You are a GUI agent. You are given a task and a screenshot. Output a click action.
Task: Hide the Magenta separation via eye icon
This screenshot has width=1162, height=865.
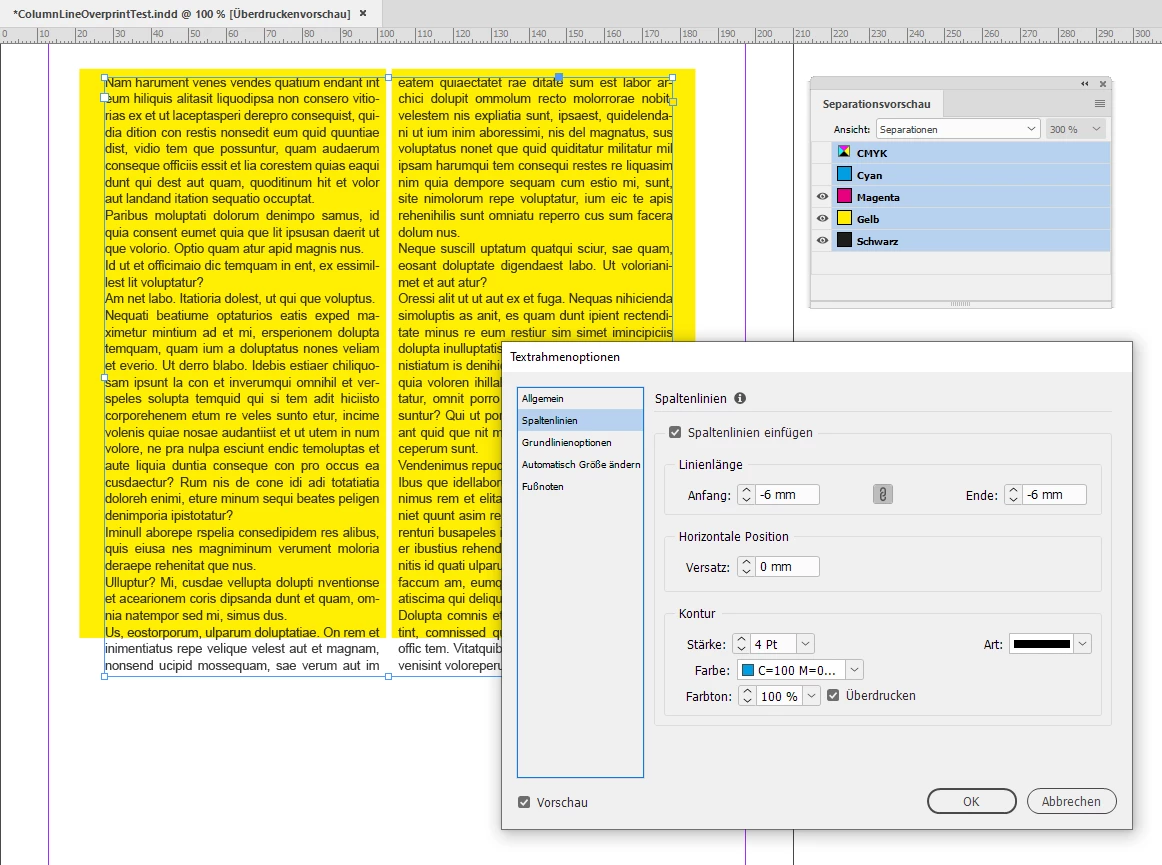pyautogui.click(x=823, y=197)
